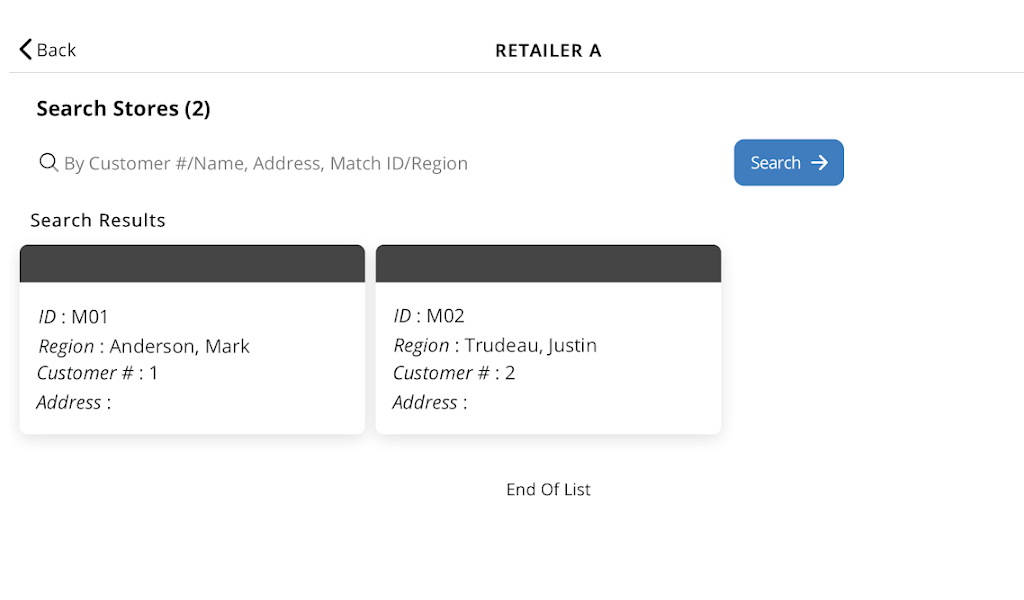
Task: Click the right arrow icon in Search button
Action: pos(820,163)
